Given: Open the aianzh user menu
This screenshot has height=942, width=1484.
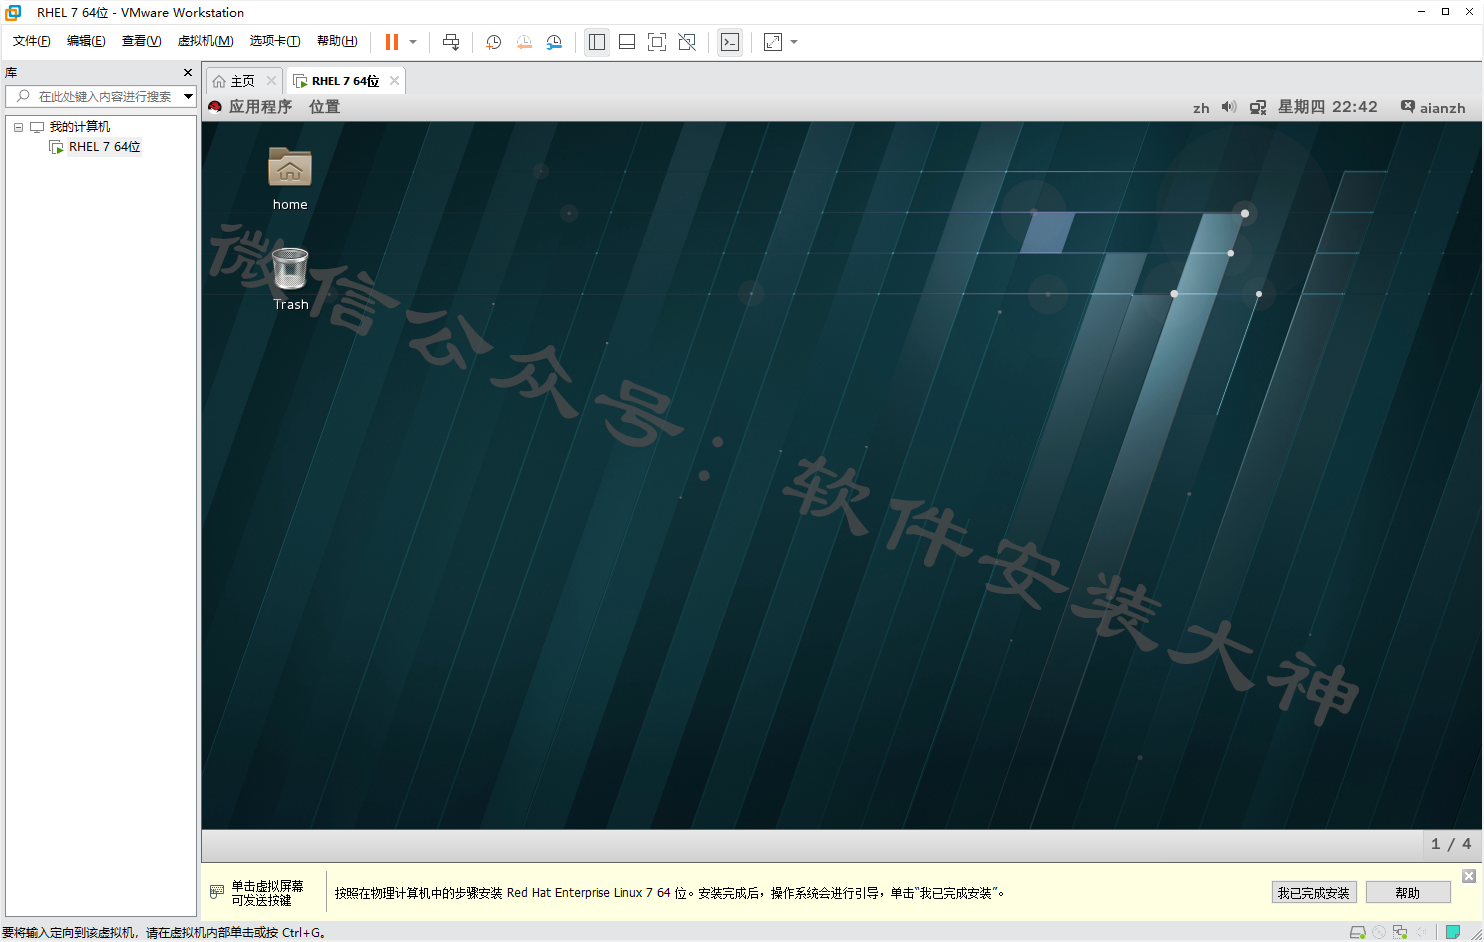Looking at the screenshot, I should pos(1433,107).
